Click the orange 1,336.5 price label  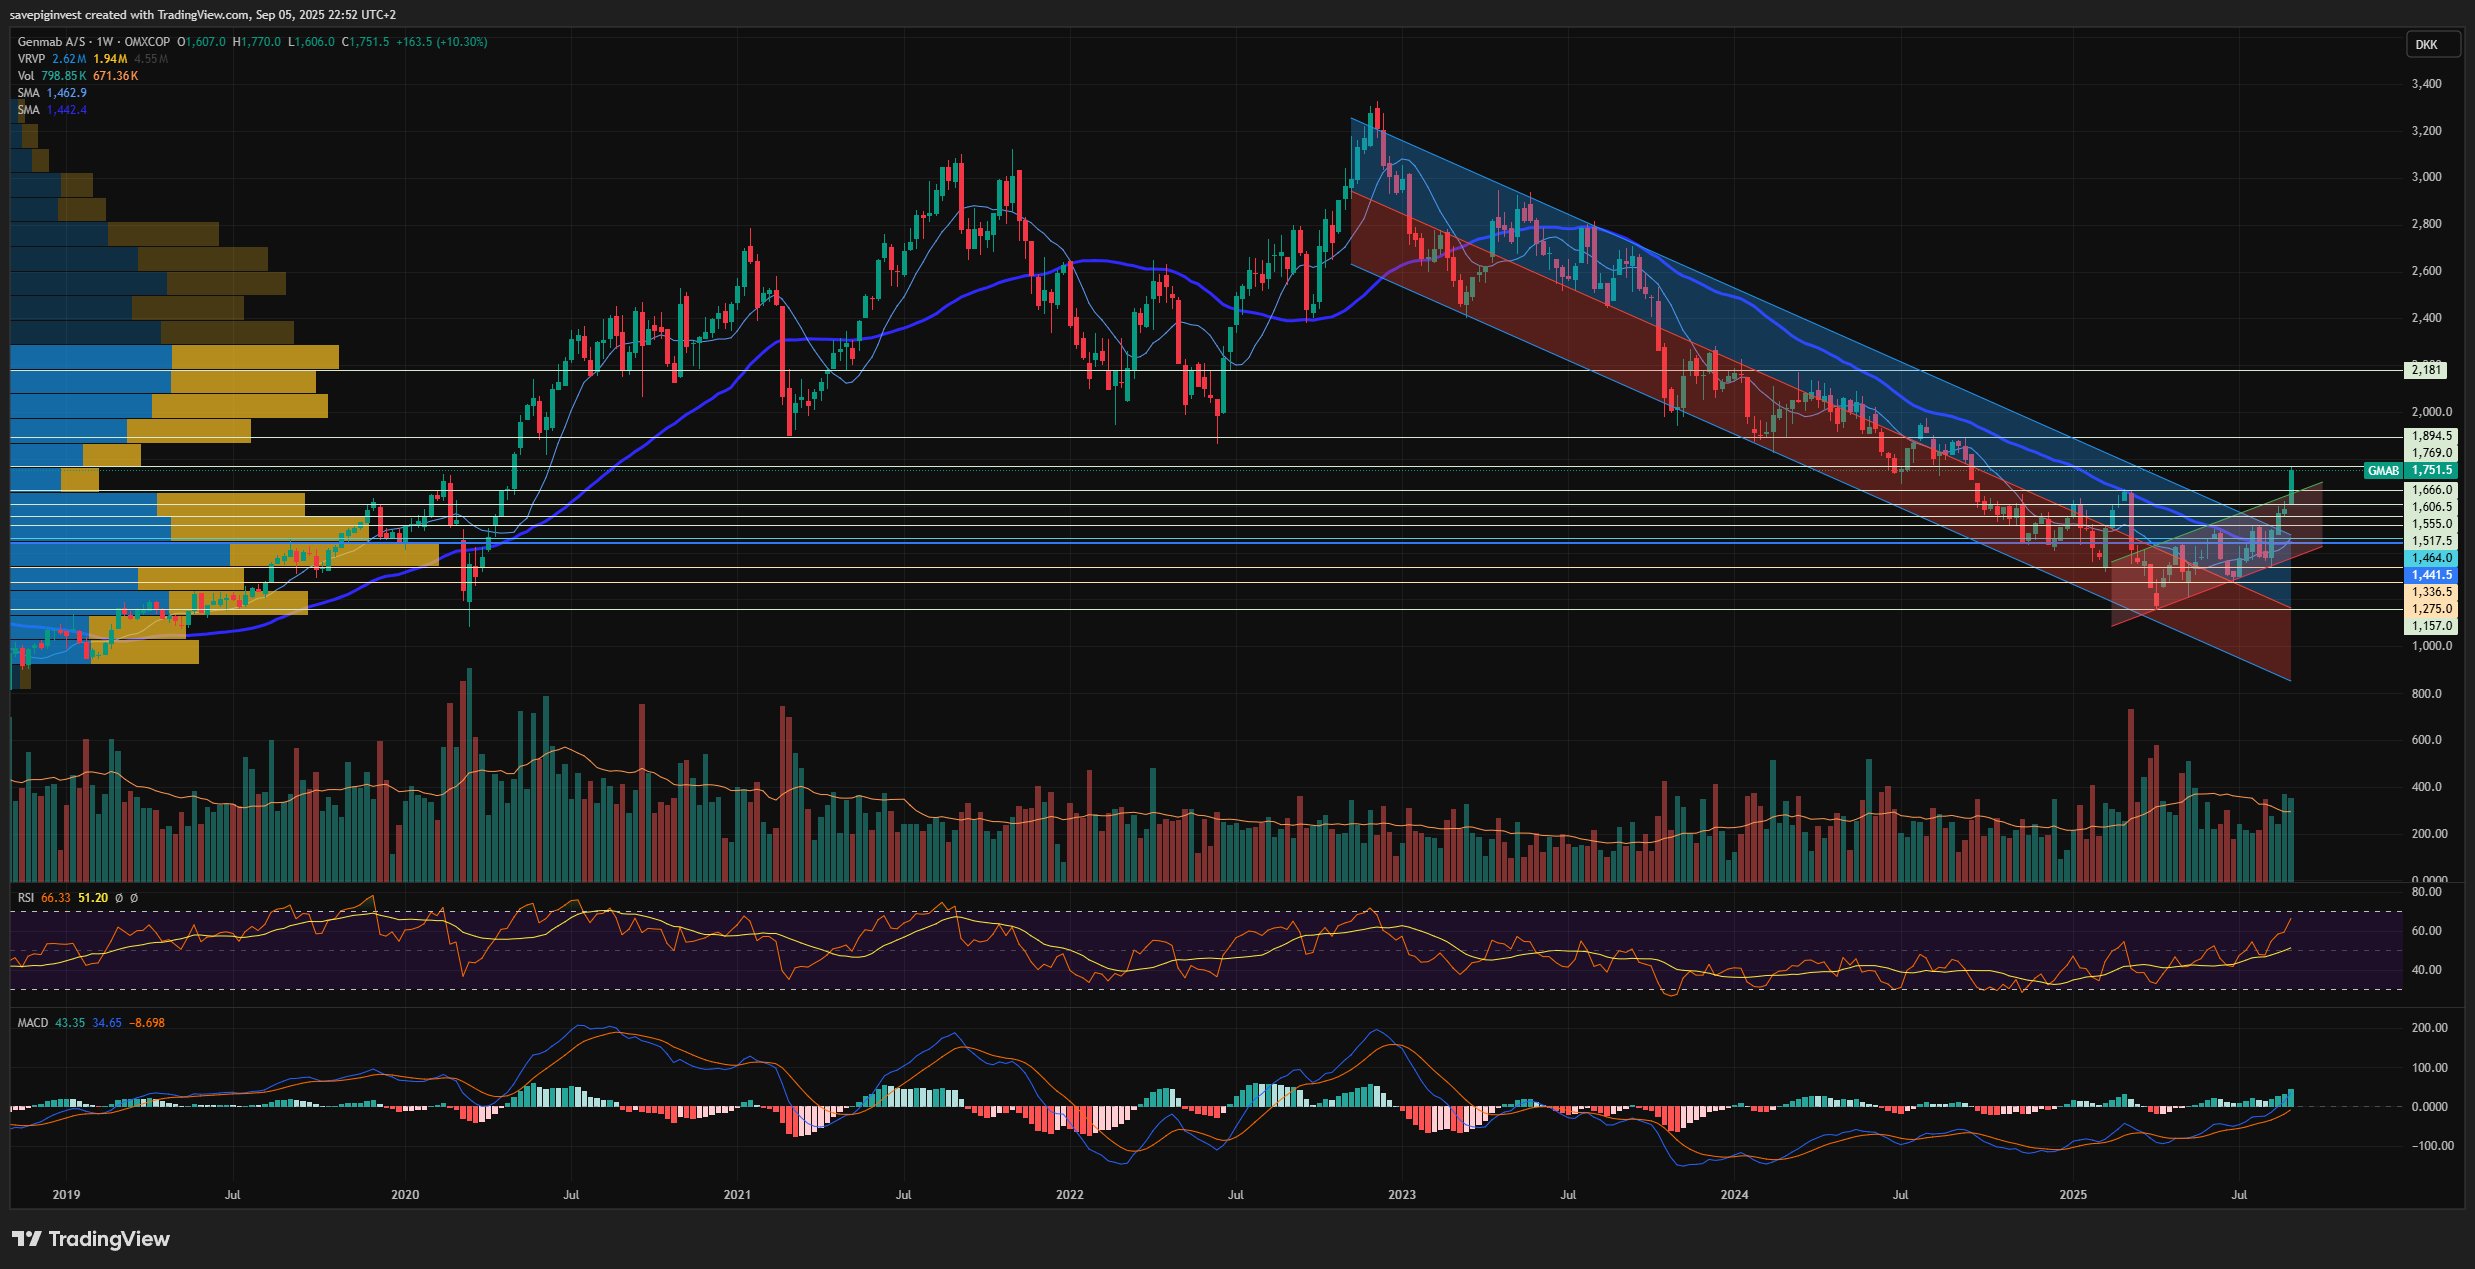2431,592
